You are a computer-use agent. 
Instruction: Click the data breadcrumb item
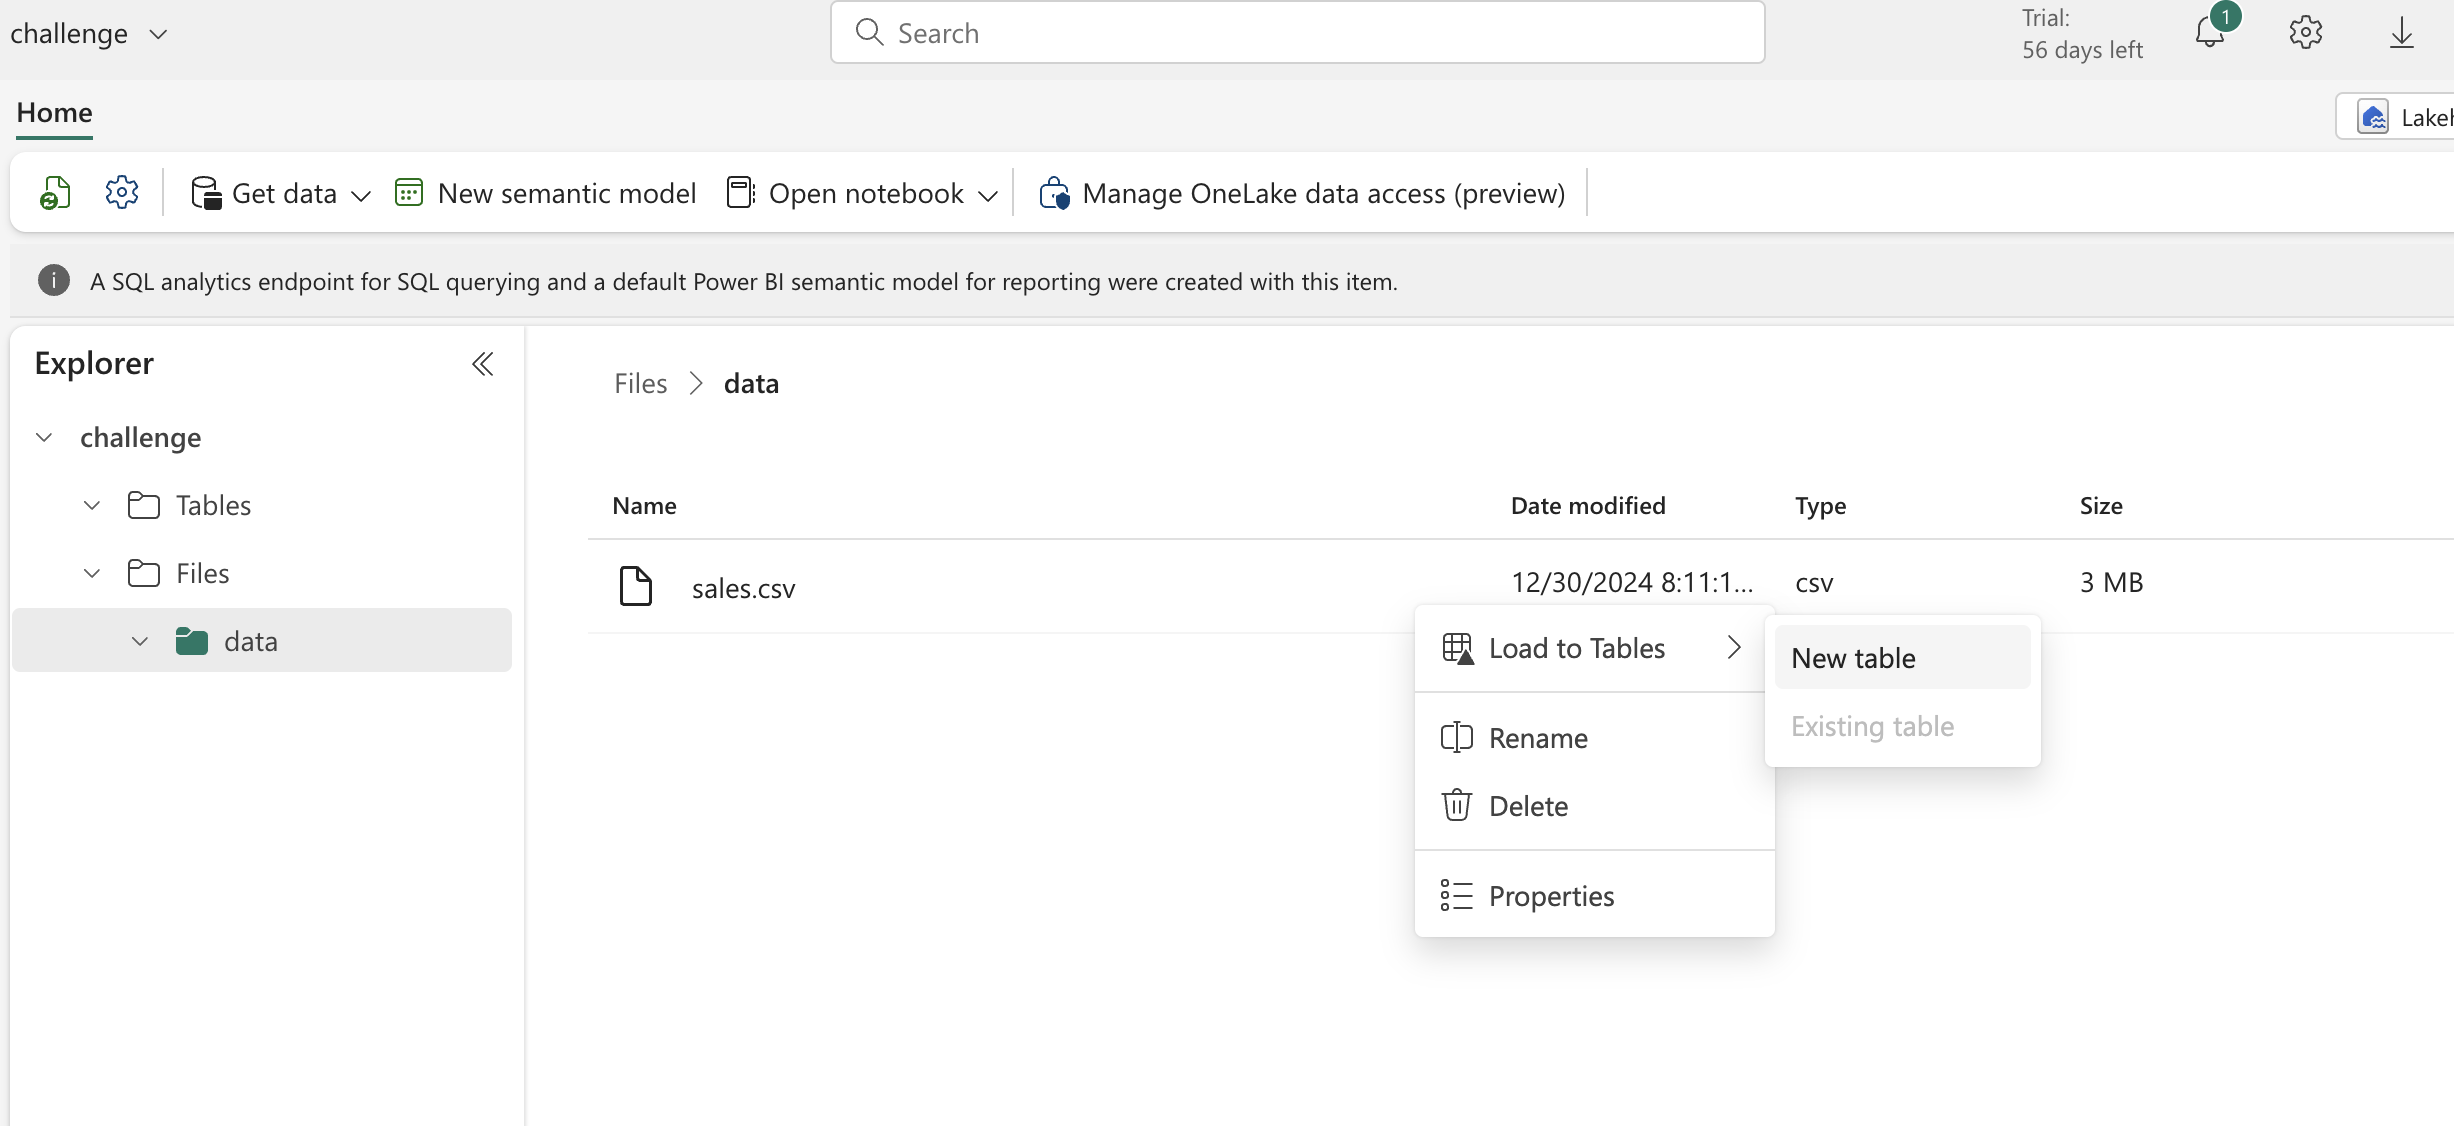click(751, 384)
